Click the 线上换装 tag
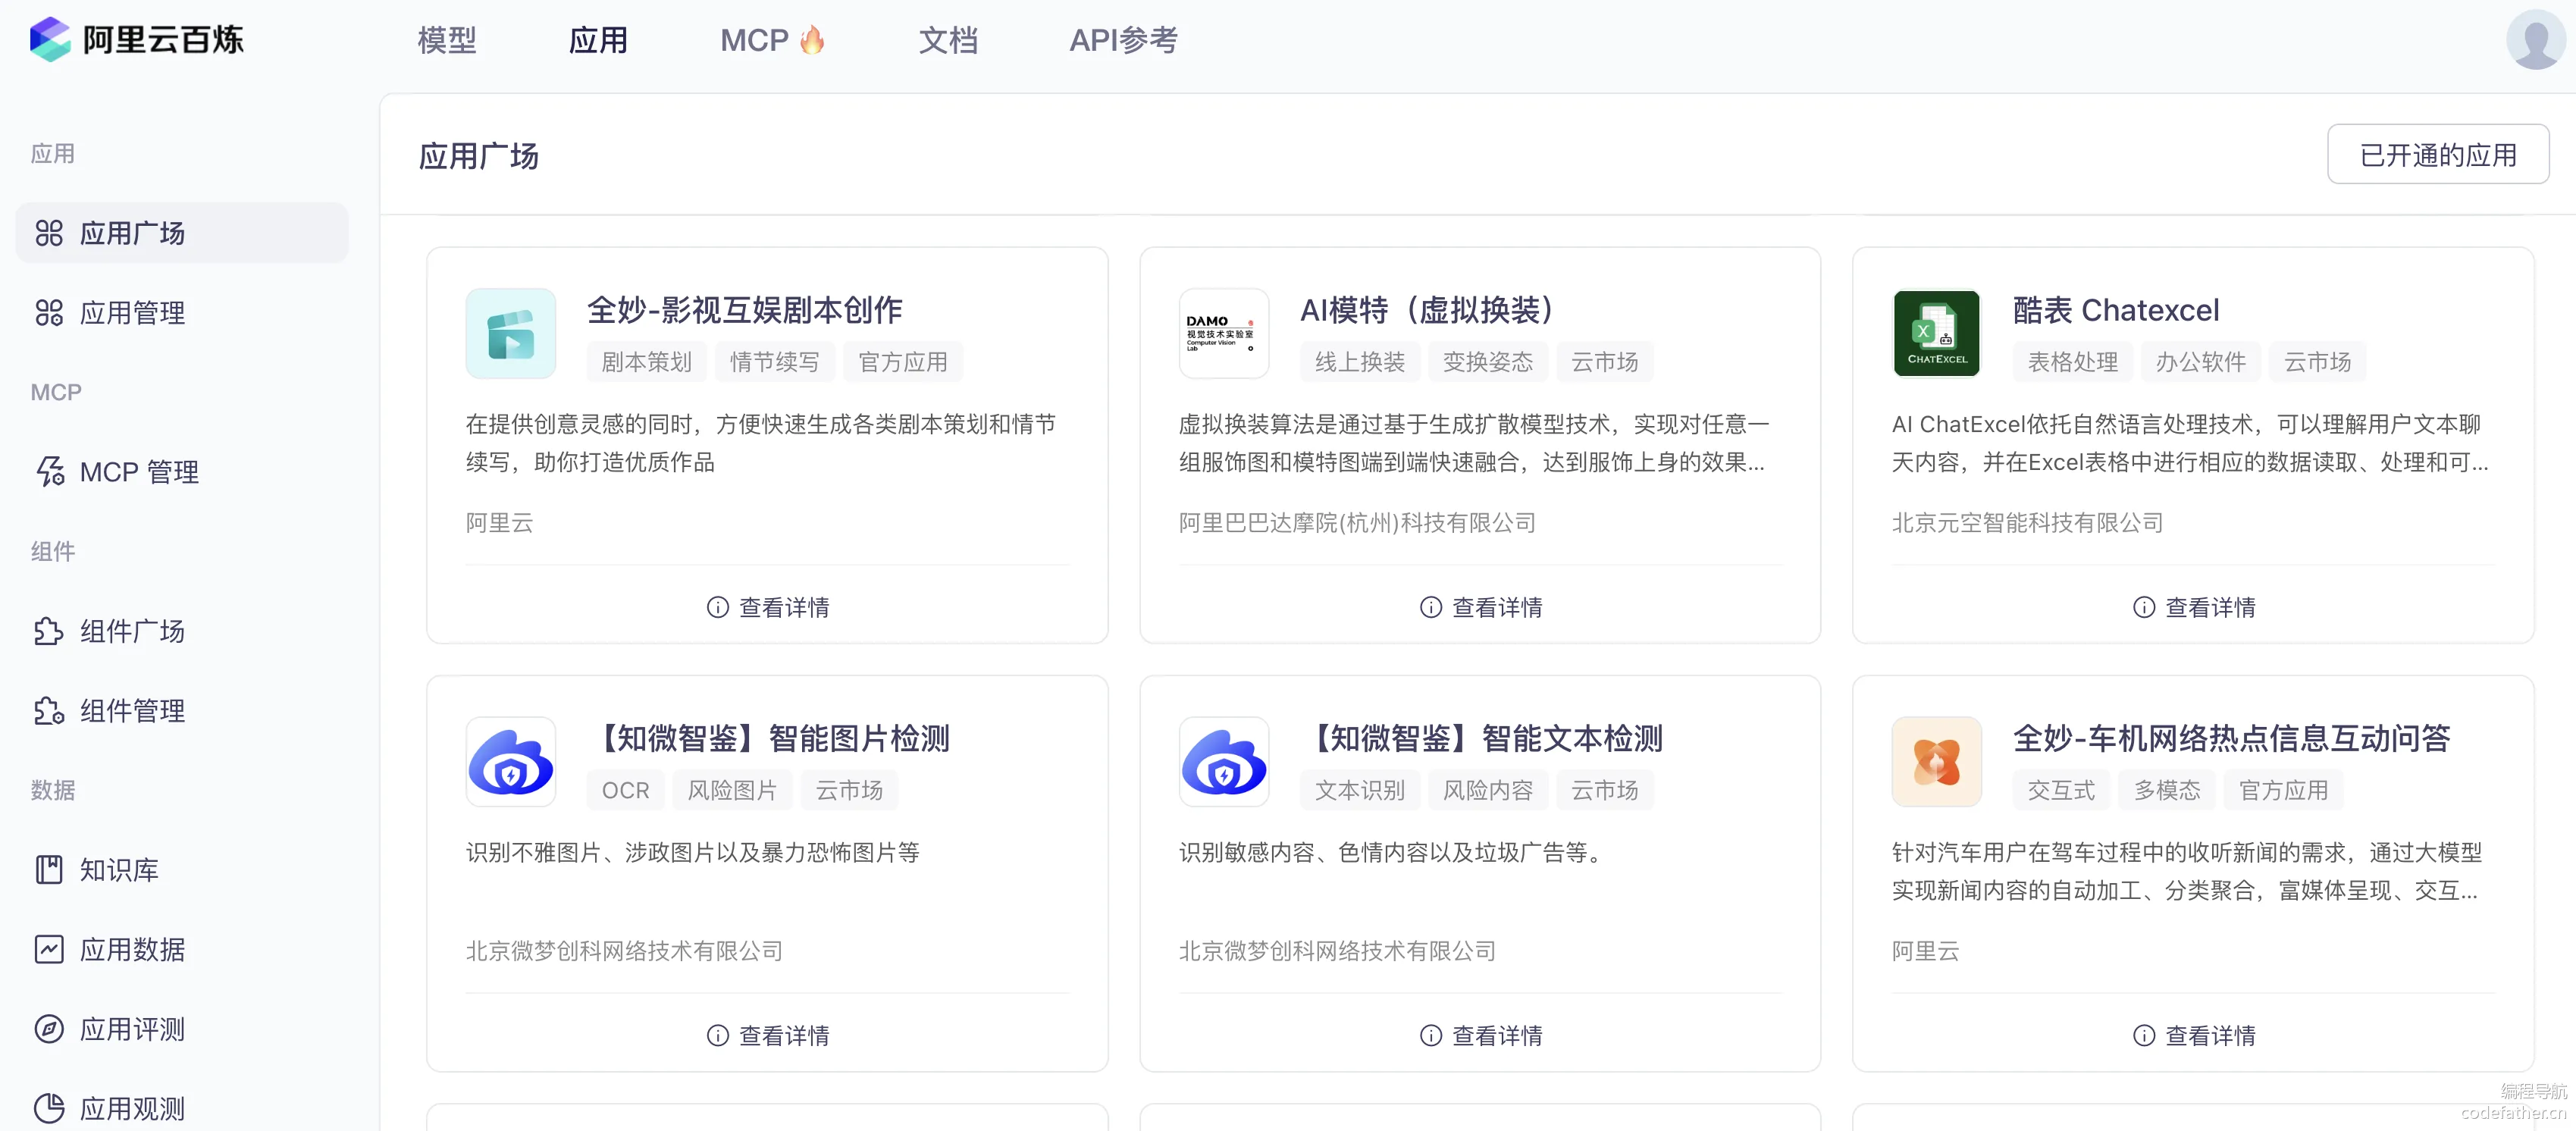Image resolution: width=2576 pixels, height=1131 pixels. 1360,362
